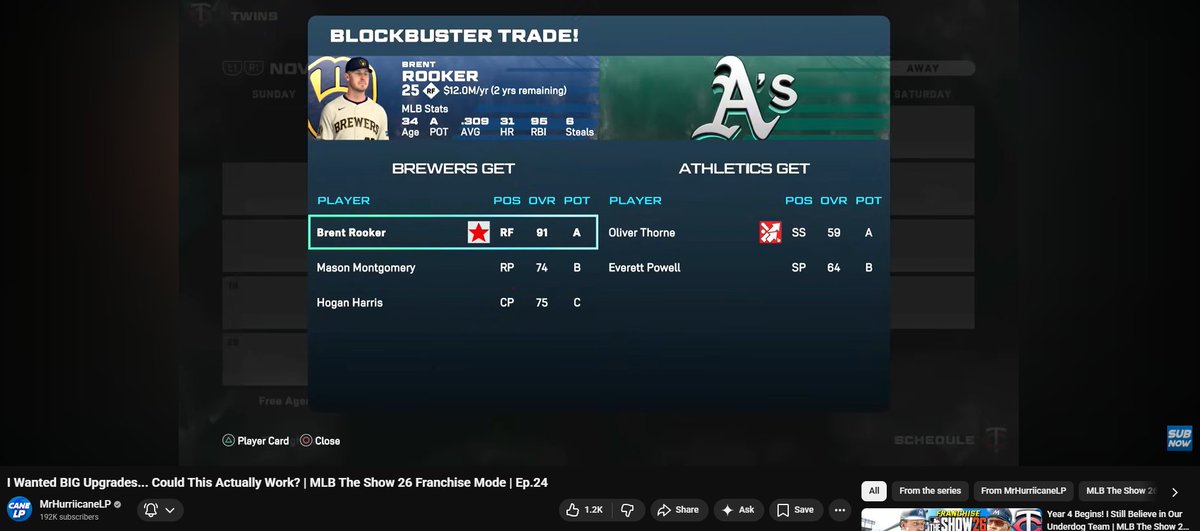Open the more actions menu beside Save
Image resolution: width=1200 pixels, height=531 pixels.
tap(840, 510)
